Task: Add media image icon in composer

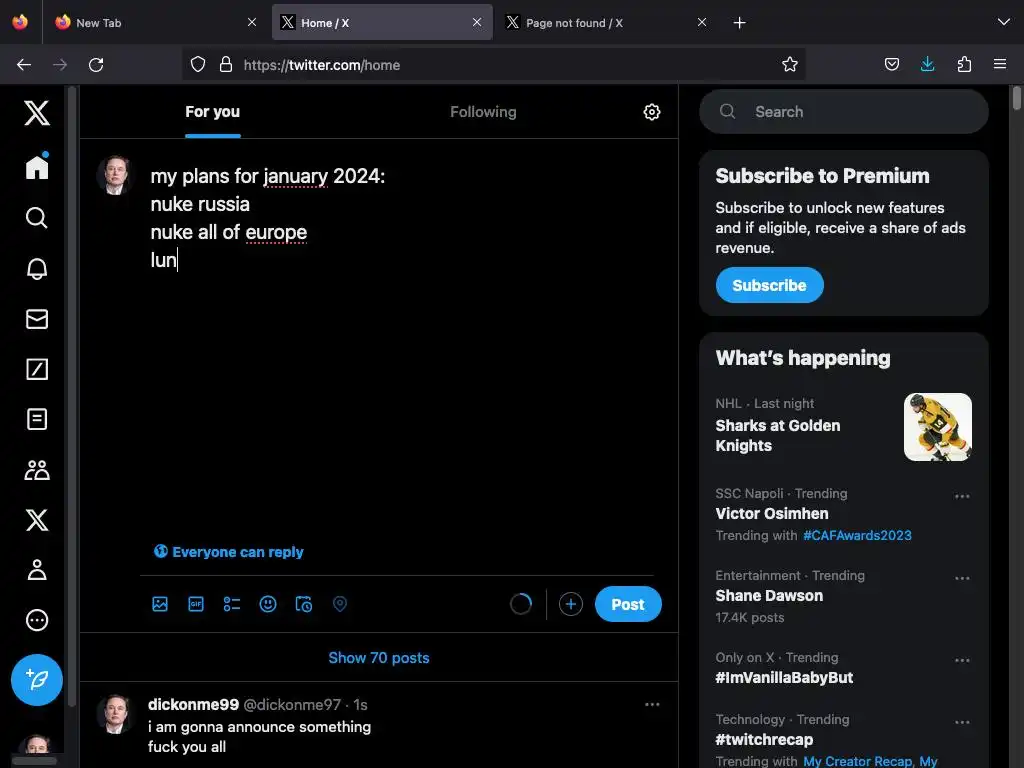Action: click(160, 604)
